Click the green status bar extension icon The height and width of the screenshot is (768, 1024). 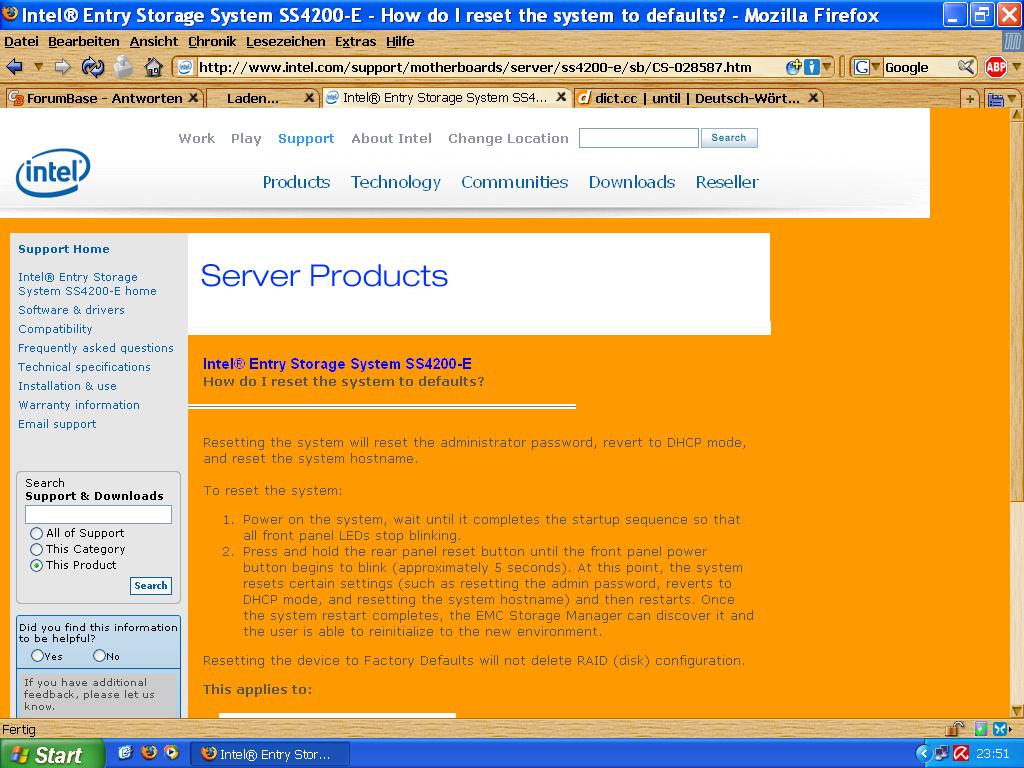(x=980, y=729)
